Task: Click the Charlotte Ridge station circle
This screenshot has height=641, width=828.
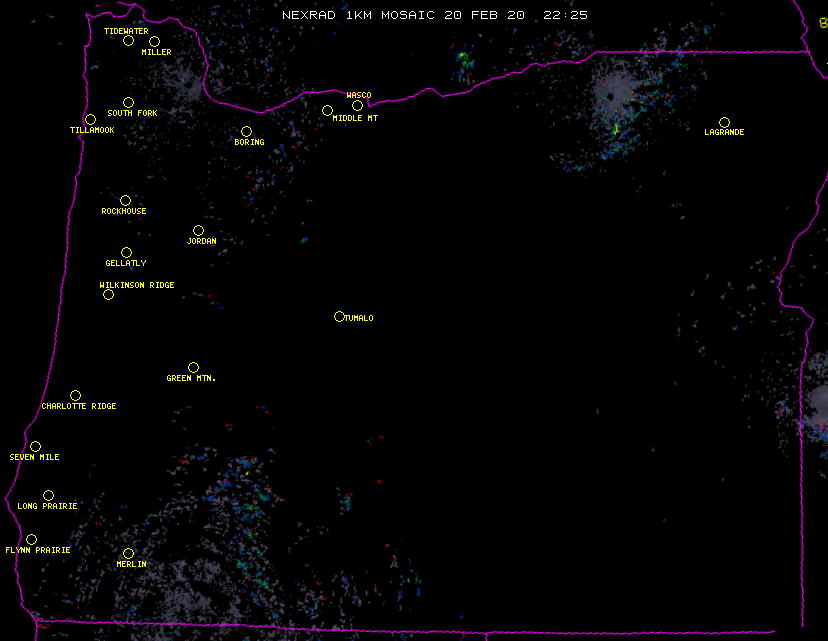Action: [x=75, y=396]
